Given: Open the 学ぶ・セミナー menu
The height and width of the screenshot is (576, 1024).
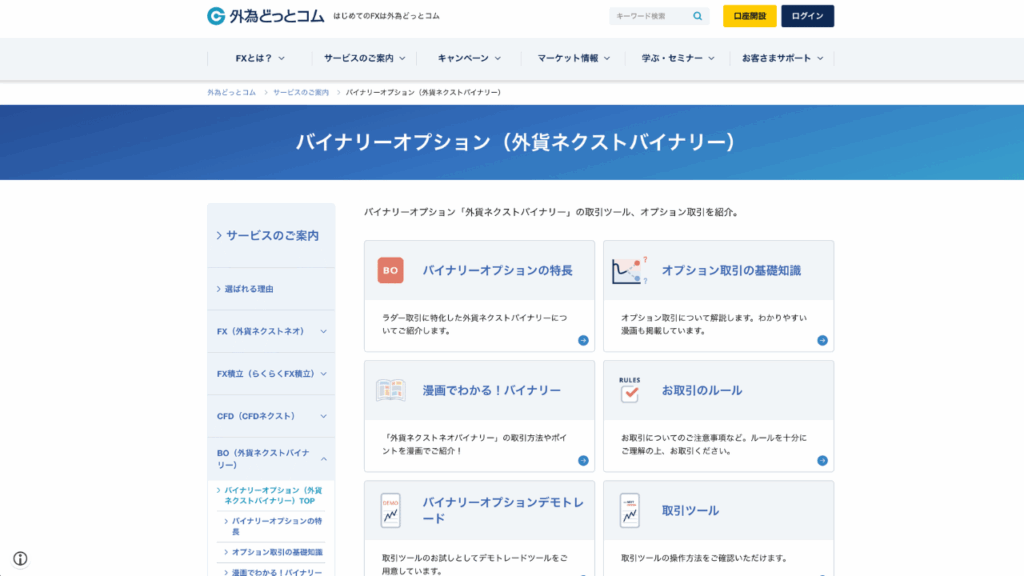Looking at the screenshot, I should (x=678, y=58).
